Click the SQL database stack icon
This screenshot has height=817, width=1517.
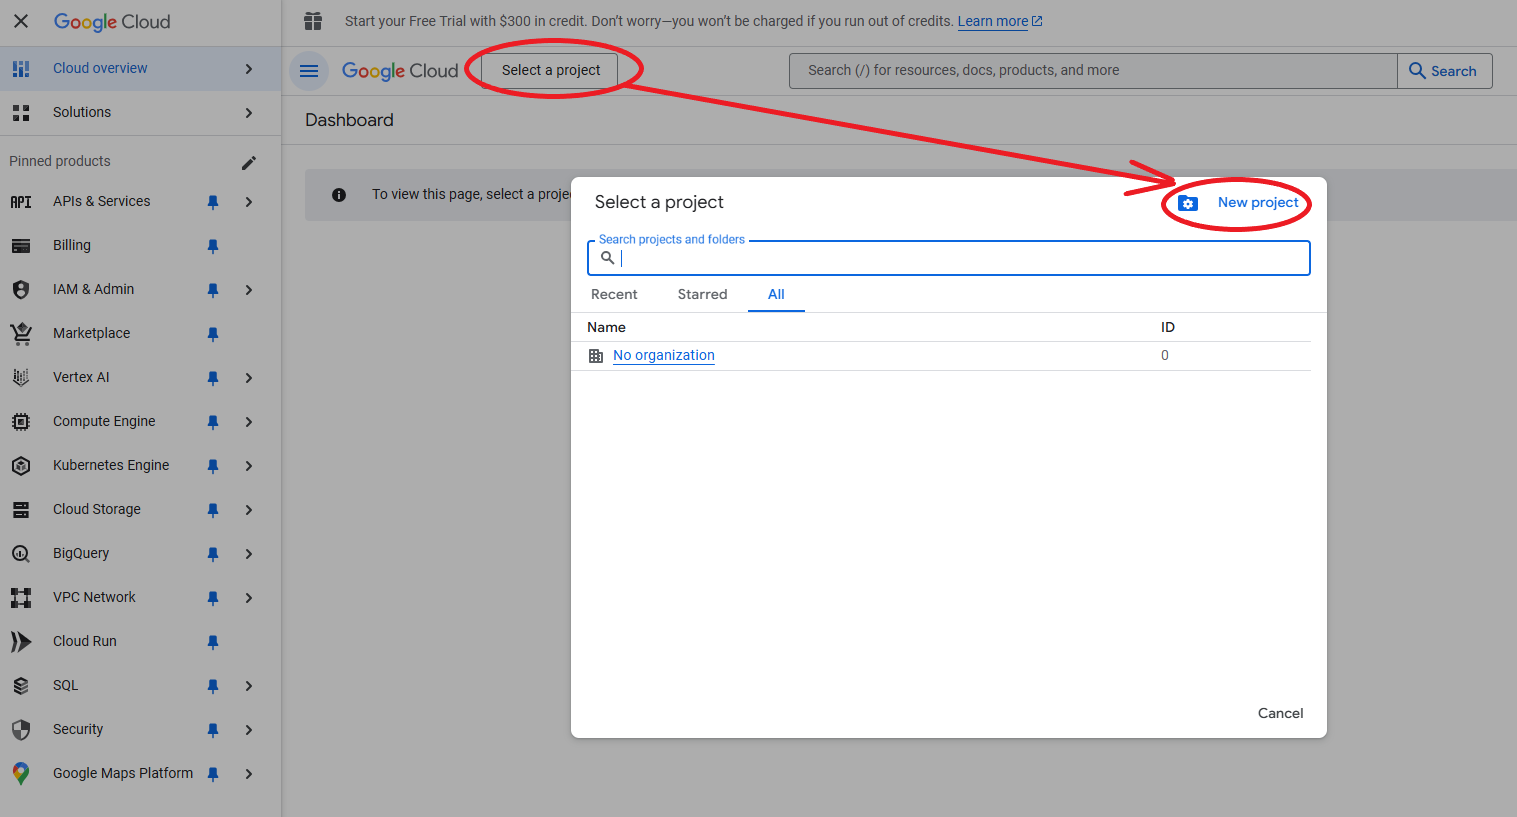[x=21, y=686]
